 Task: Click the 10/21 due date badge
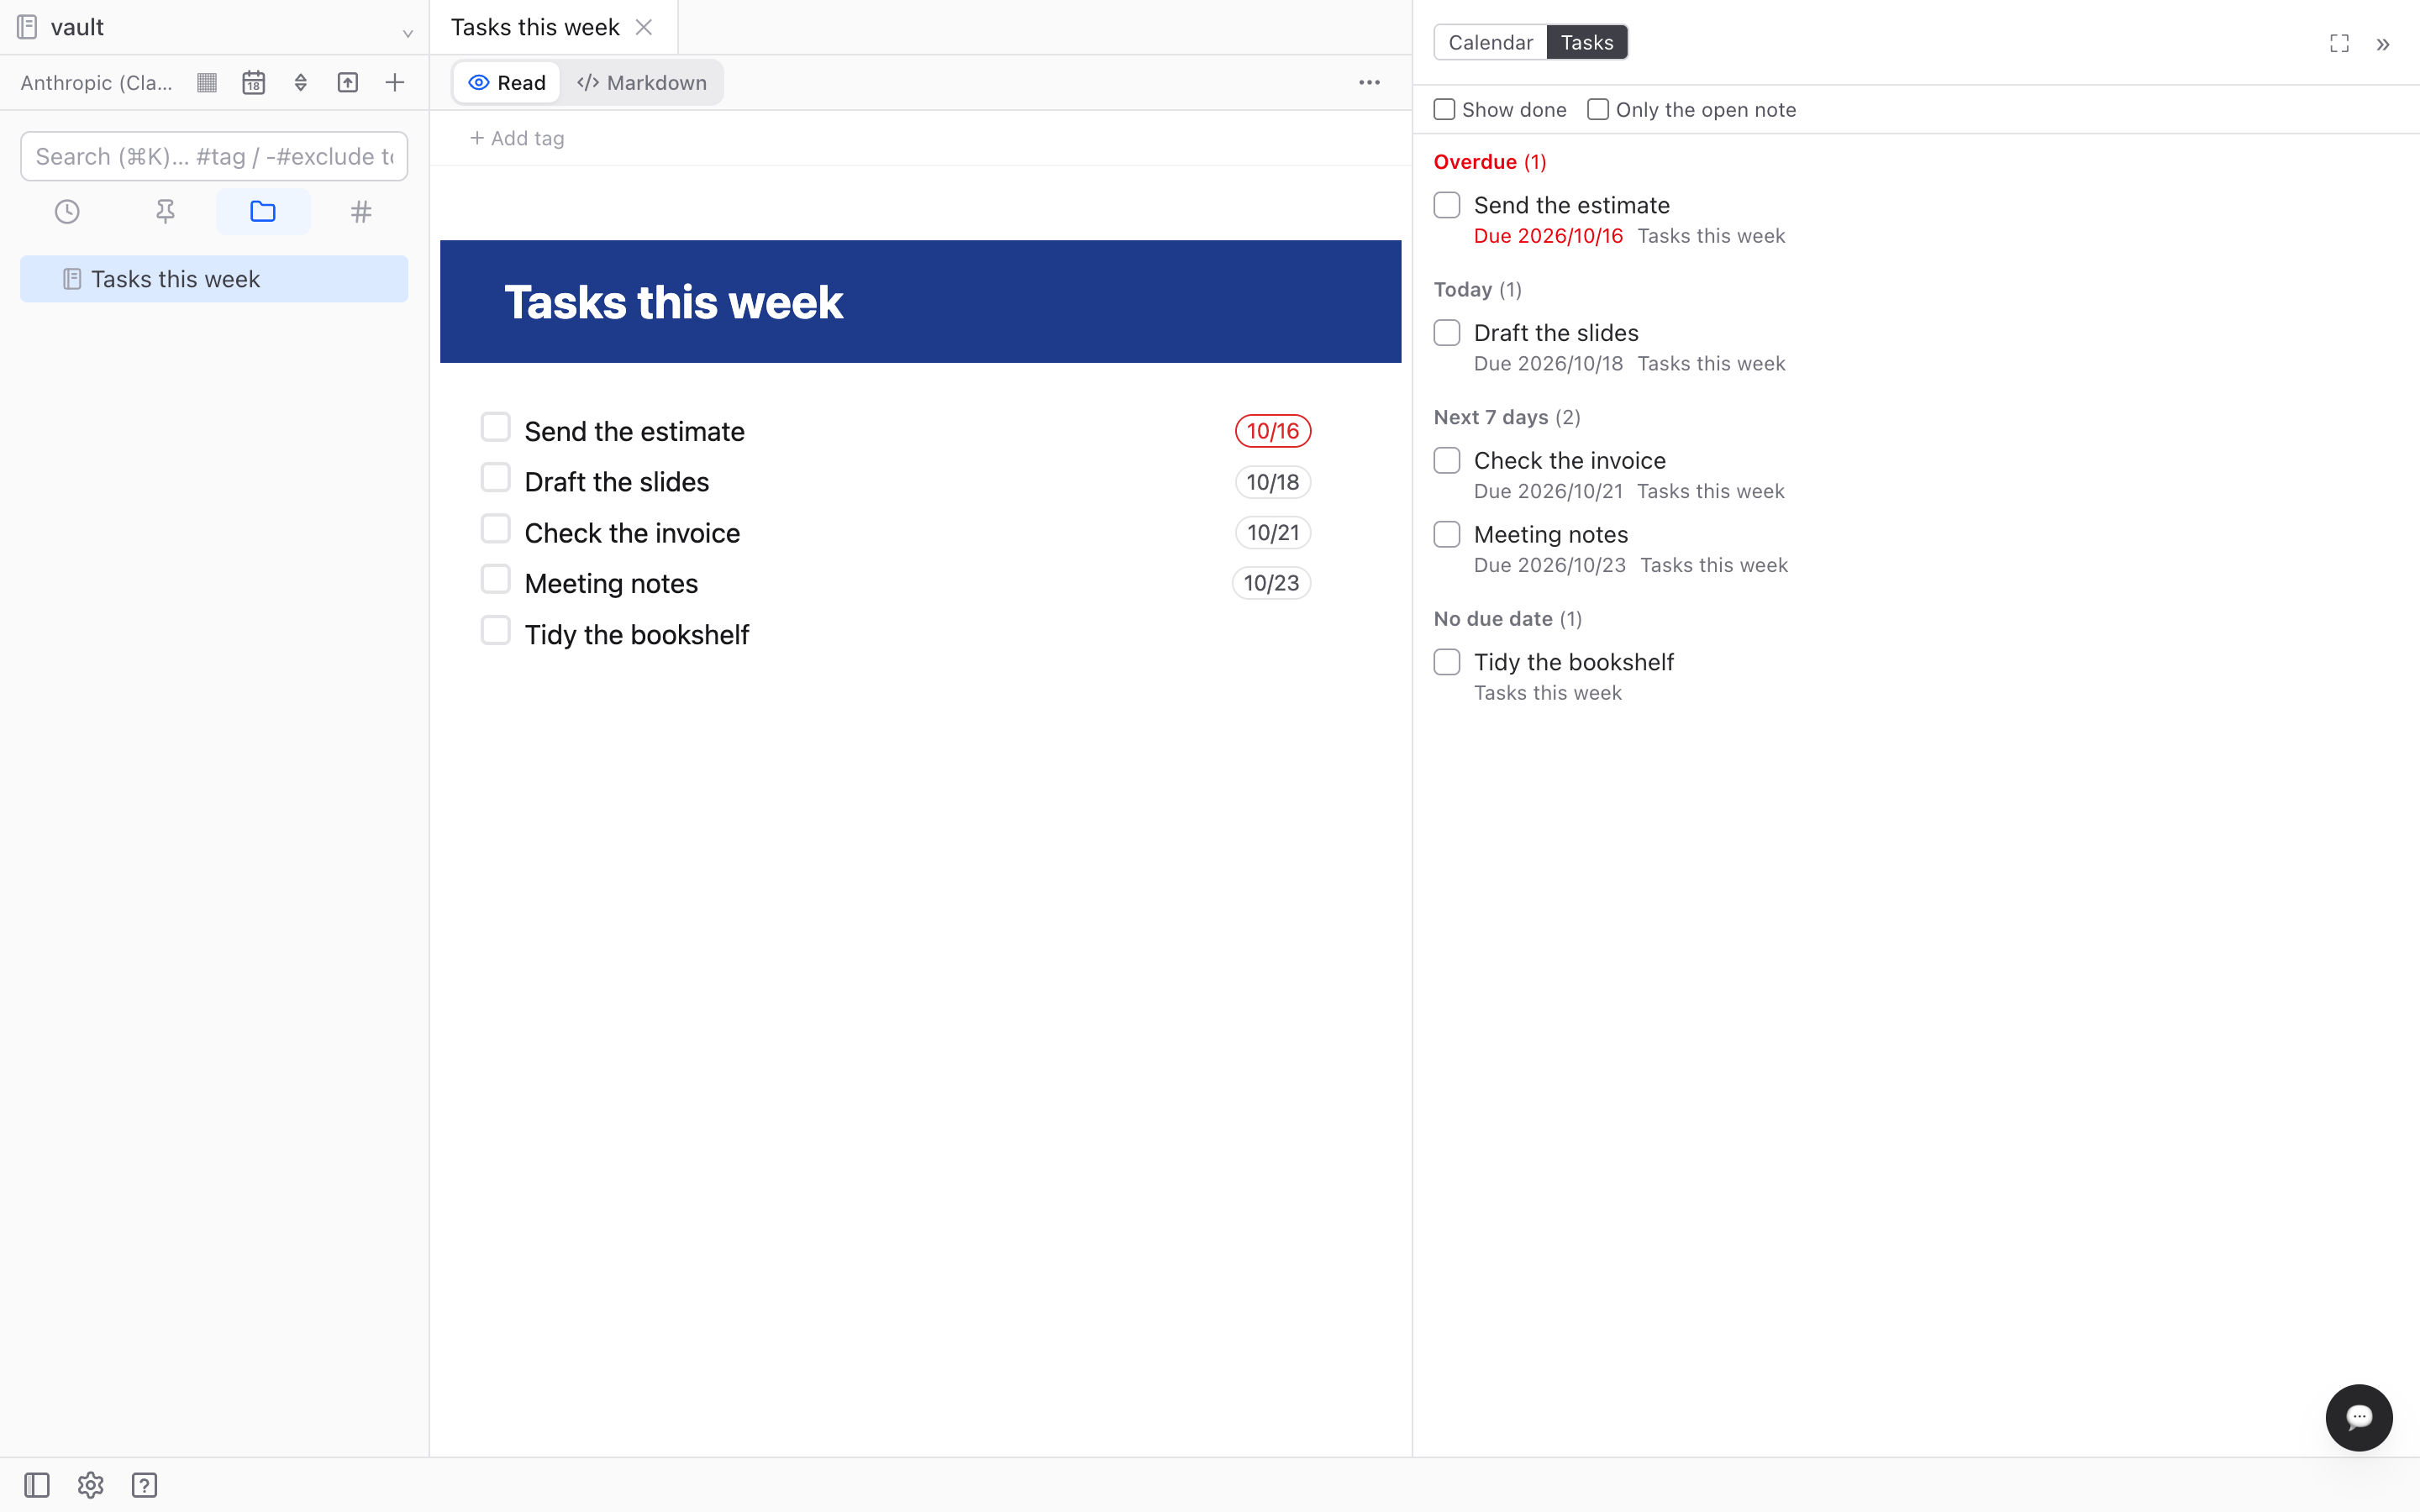[x=1273, y=533]
